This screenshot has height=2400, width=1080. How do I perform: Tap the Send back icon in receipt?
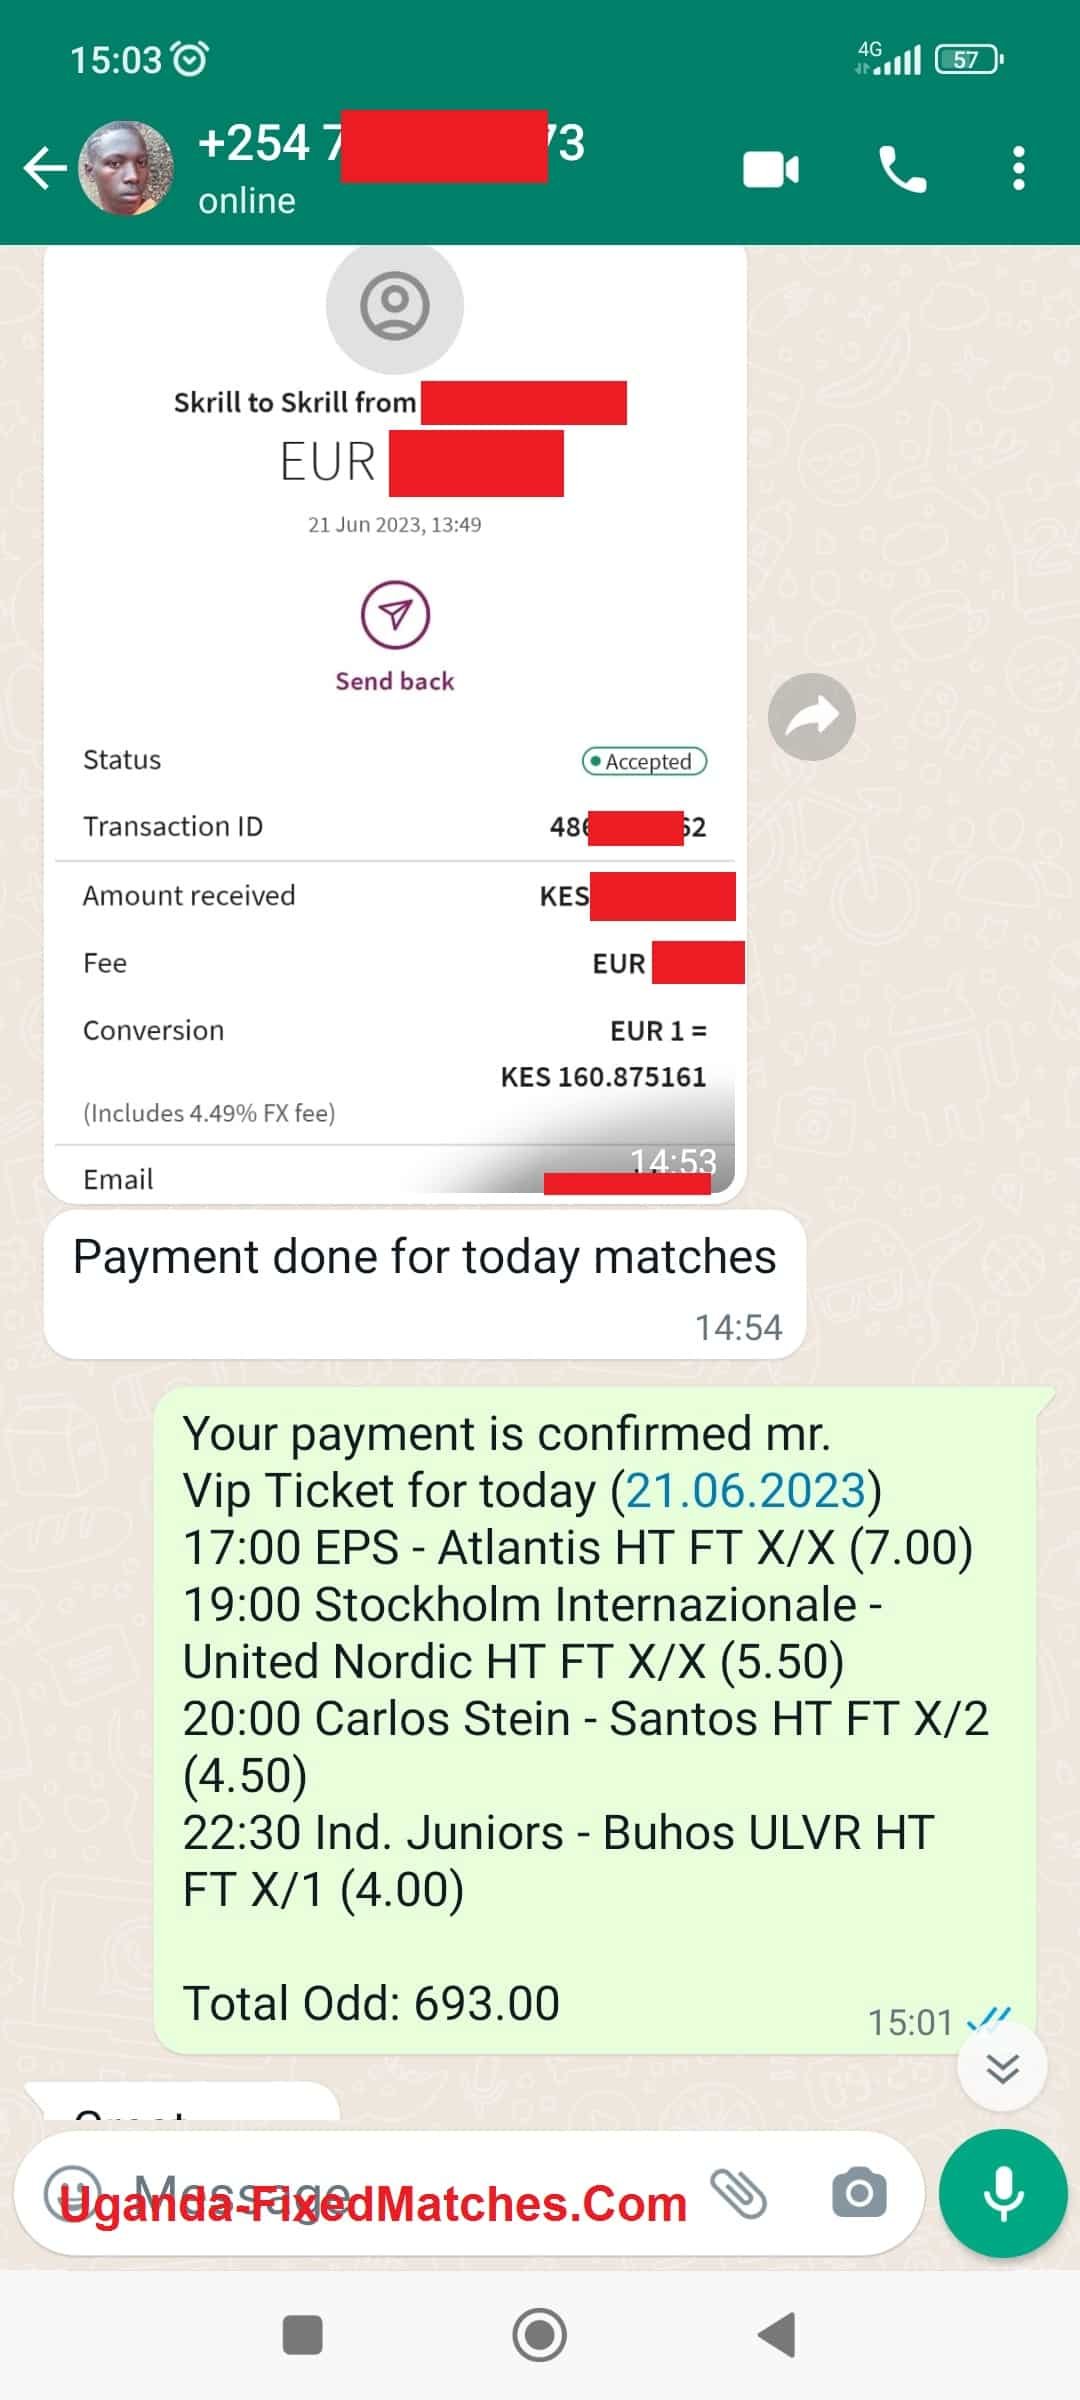(395, 614)
